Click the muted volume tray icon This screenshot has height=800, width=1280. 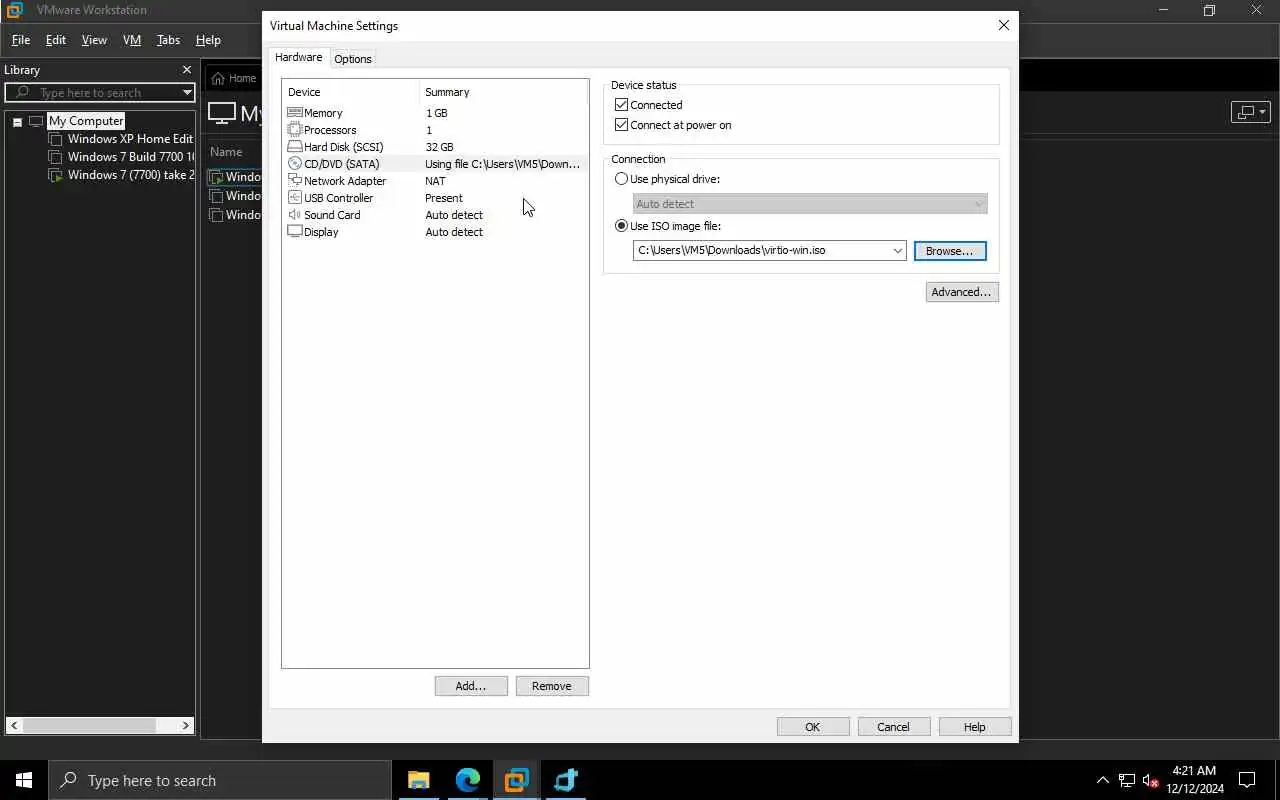(1151, 781)
